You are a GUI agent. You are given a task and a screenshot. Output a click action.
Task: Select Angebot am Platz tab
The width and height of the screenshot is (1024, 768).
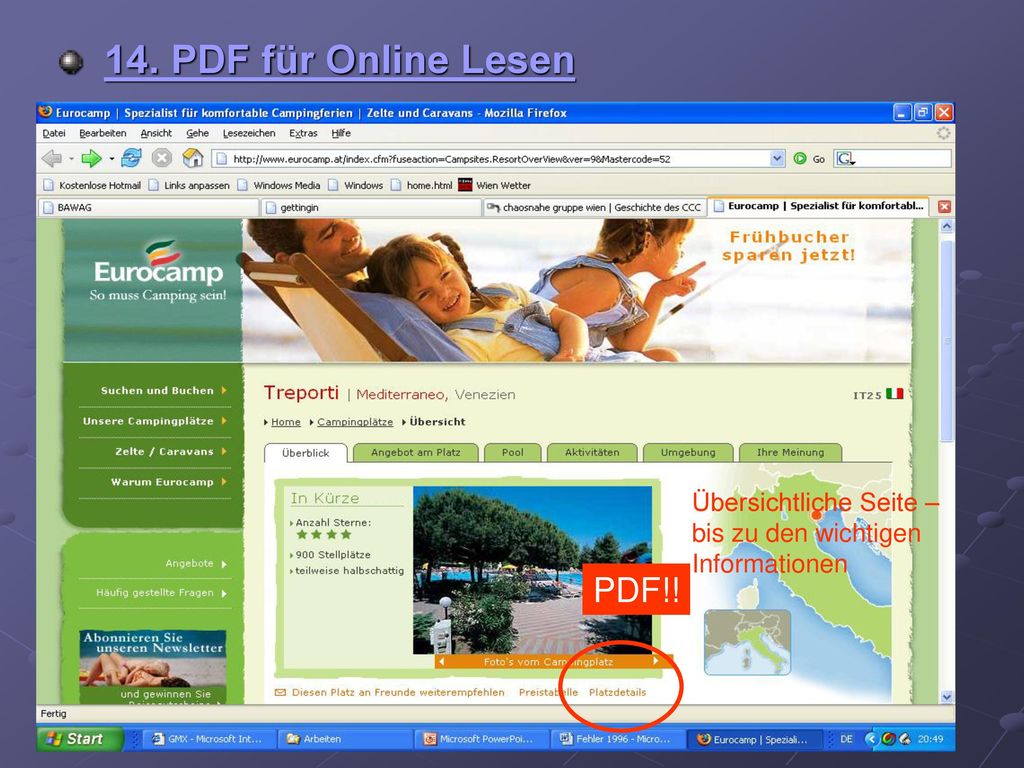(x=415, y=452)
